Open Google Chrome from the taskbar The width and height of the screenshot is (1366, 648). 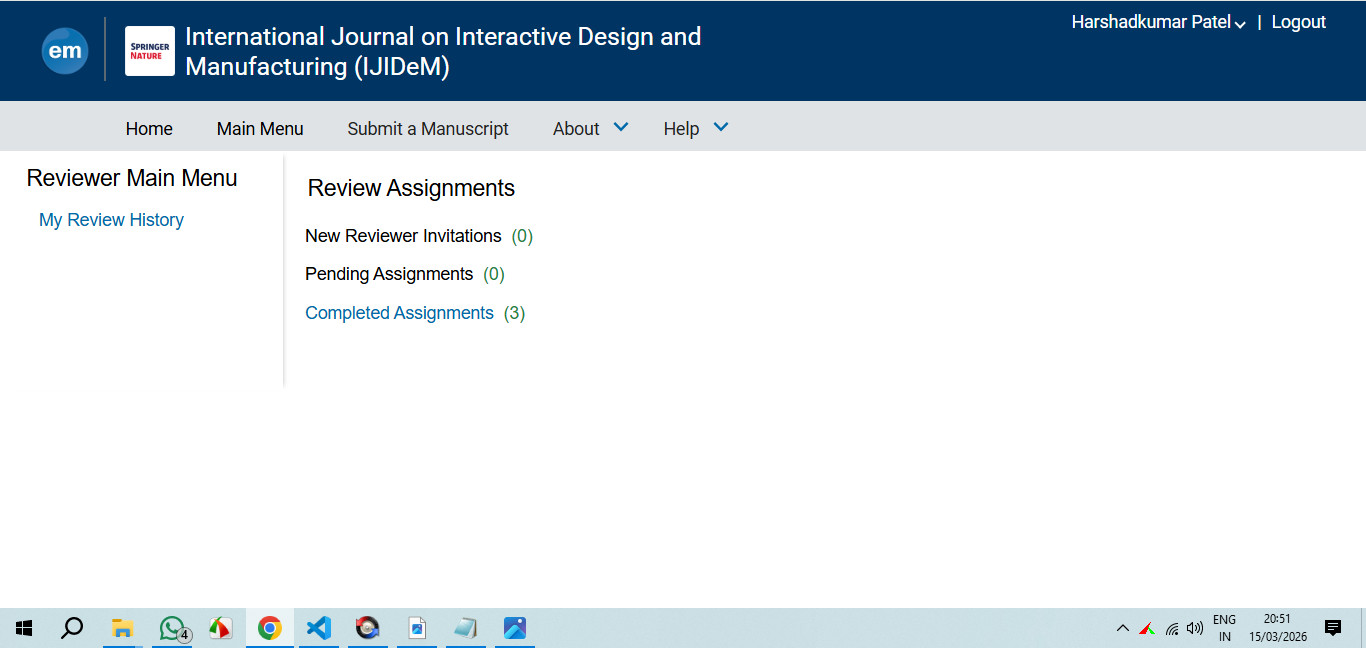point(269,628)
